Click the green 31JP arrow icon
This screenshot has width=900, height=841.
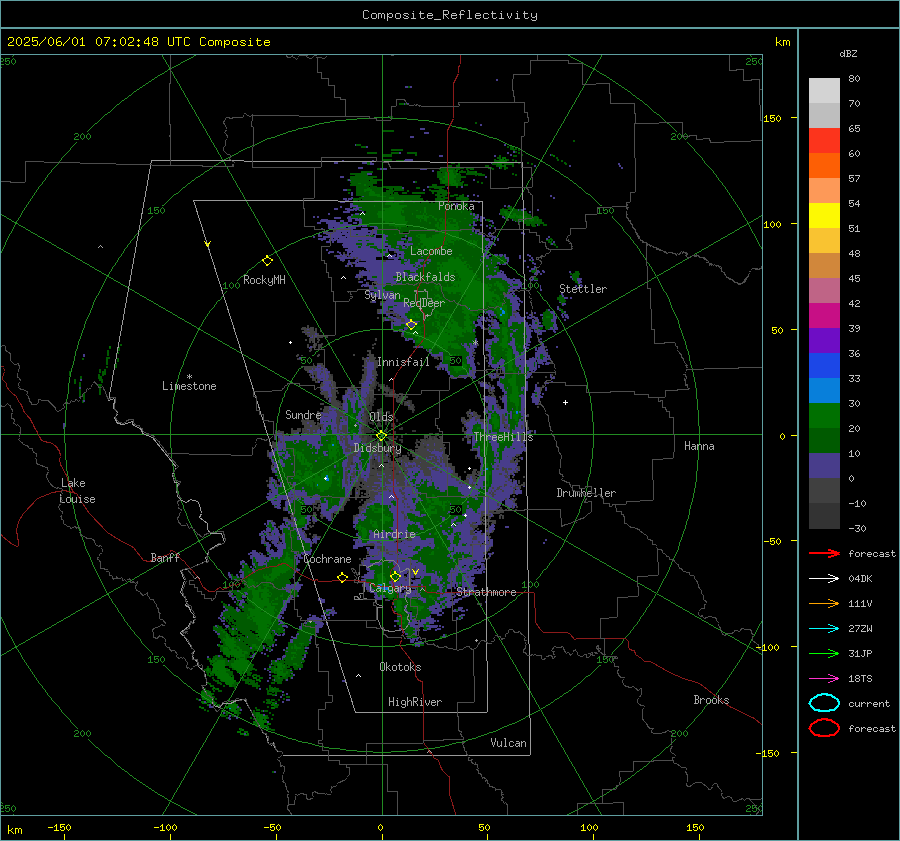click(824, 653)
